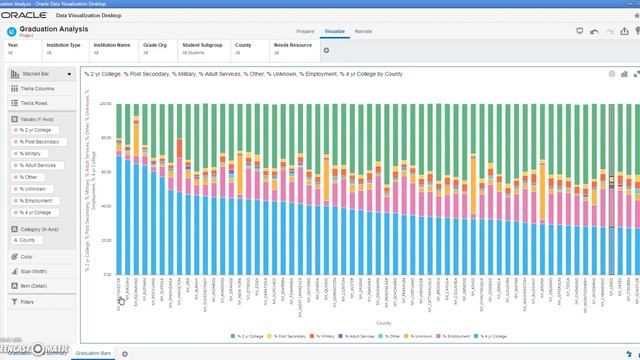Click the % 4 yr College value pill
640x360 pixels.
pyautogui.click(x=35, y=213)
